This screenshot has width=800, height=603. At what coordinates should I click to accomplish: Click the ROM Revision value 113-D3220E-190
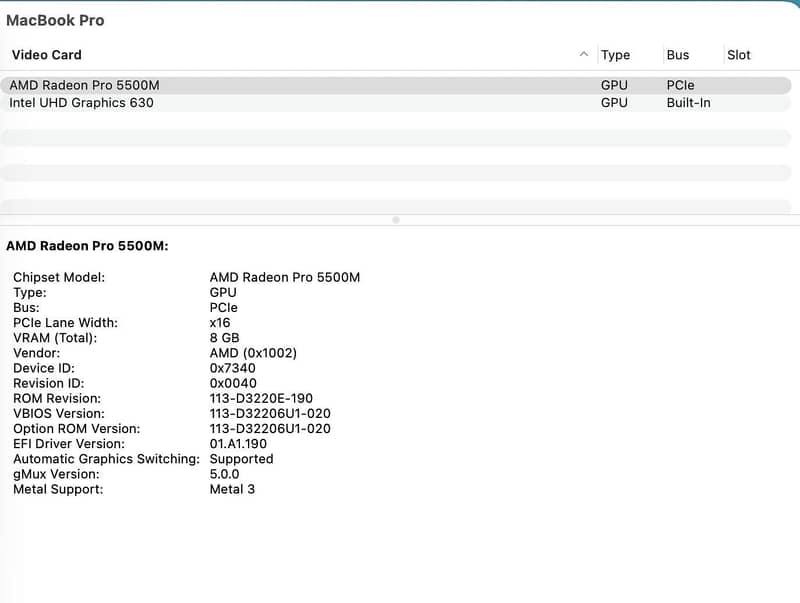(x=261, y=398)
